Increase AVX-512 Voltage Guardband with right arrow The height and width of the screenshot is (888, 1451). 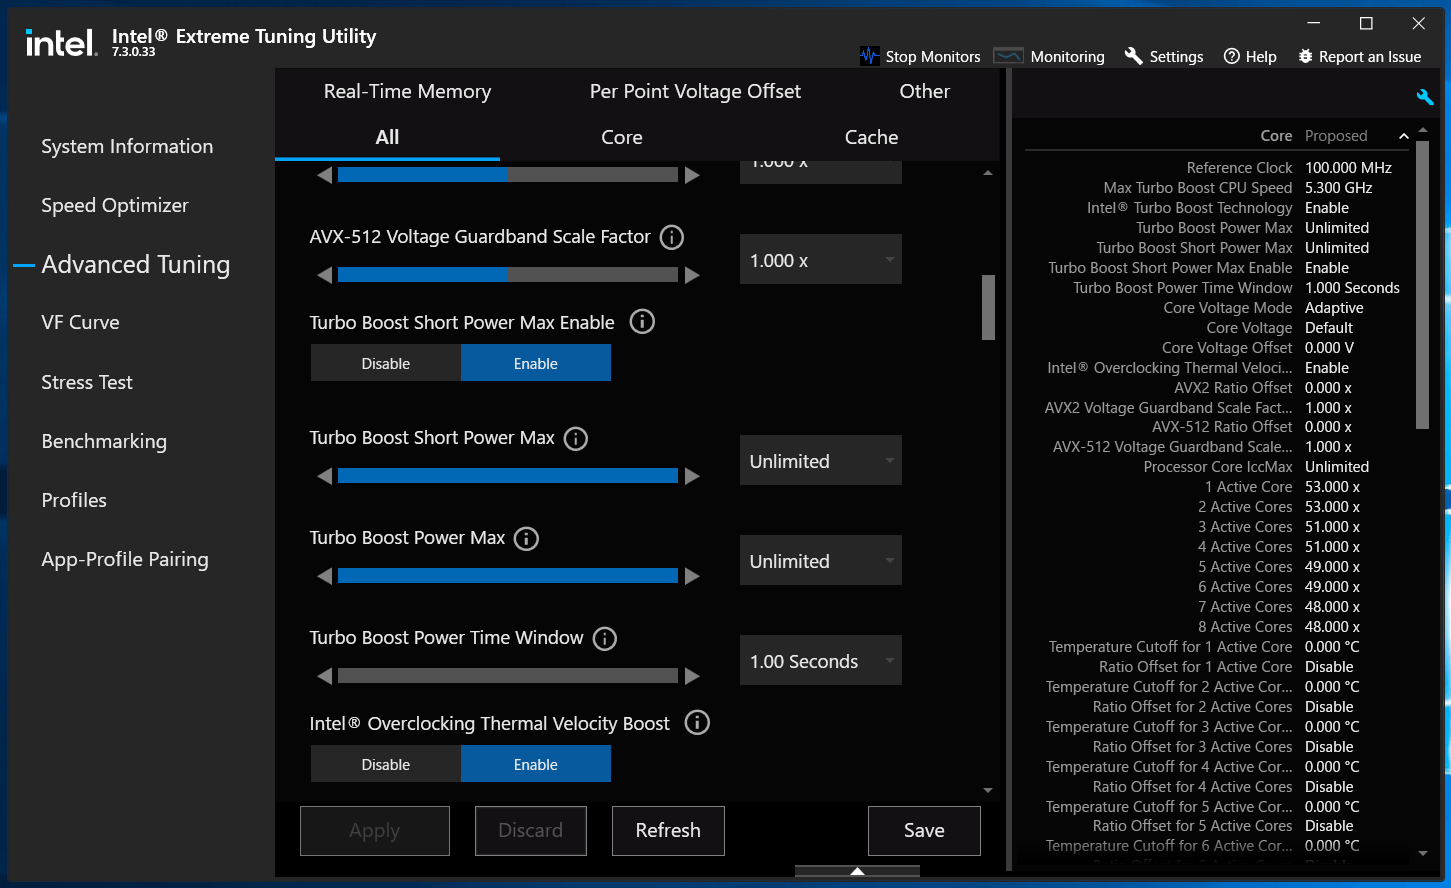(692, 275)
